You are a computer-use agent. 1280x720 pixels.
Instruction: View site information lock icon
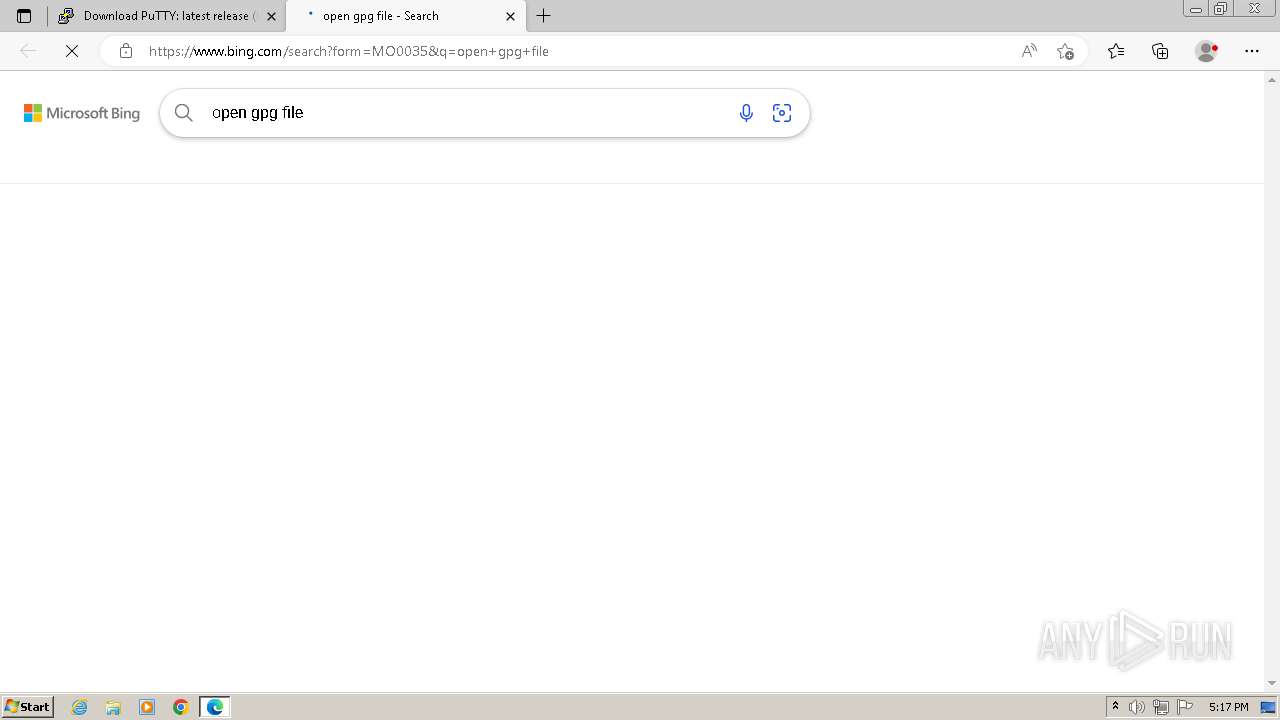pos(125,51)
